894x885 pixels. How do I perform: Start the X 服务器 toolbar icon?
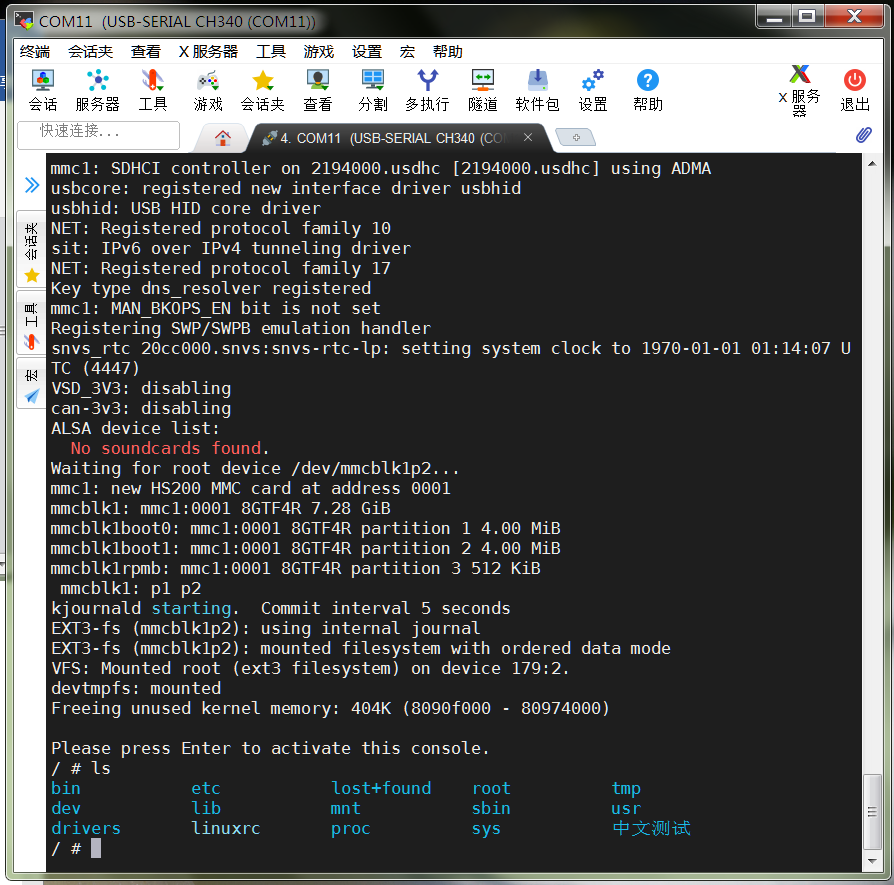tap(799, 90)
